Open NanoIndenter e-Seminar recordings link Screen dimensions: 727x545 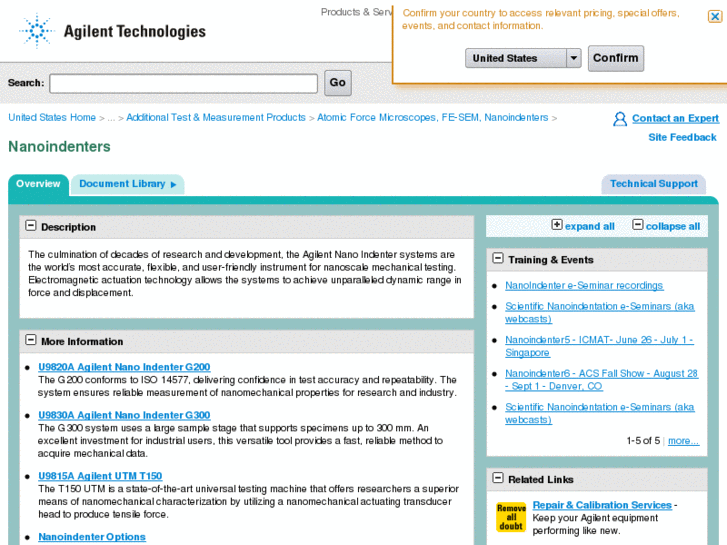(x=584, y=286)
